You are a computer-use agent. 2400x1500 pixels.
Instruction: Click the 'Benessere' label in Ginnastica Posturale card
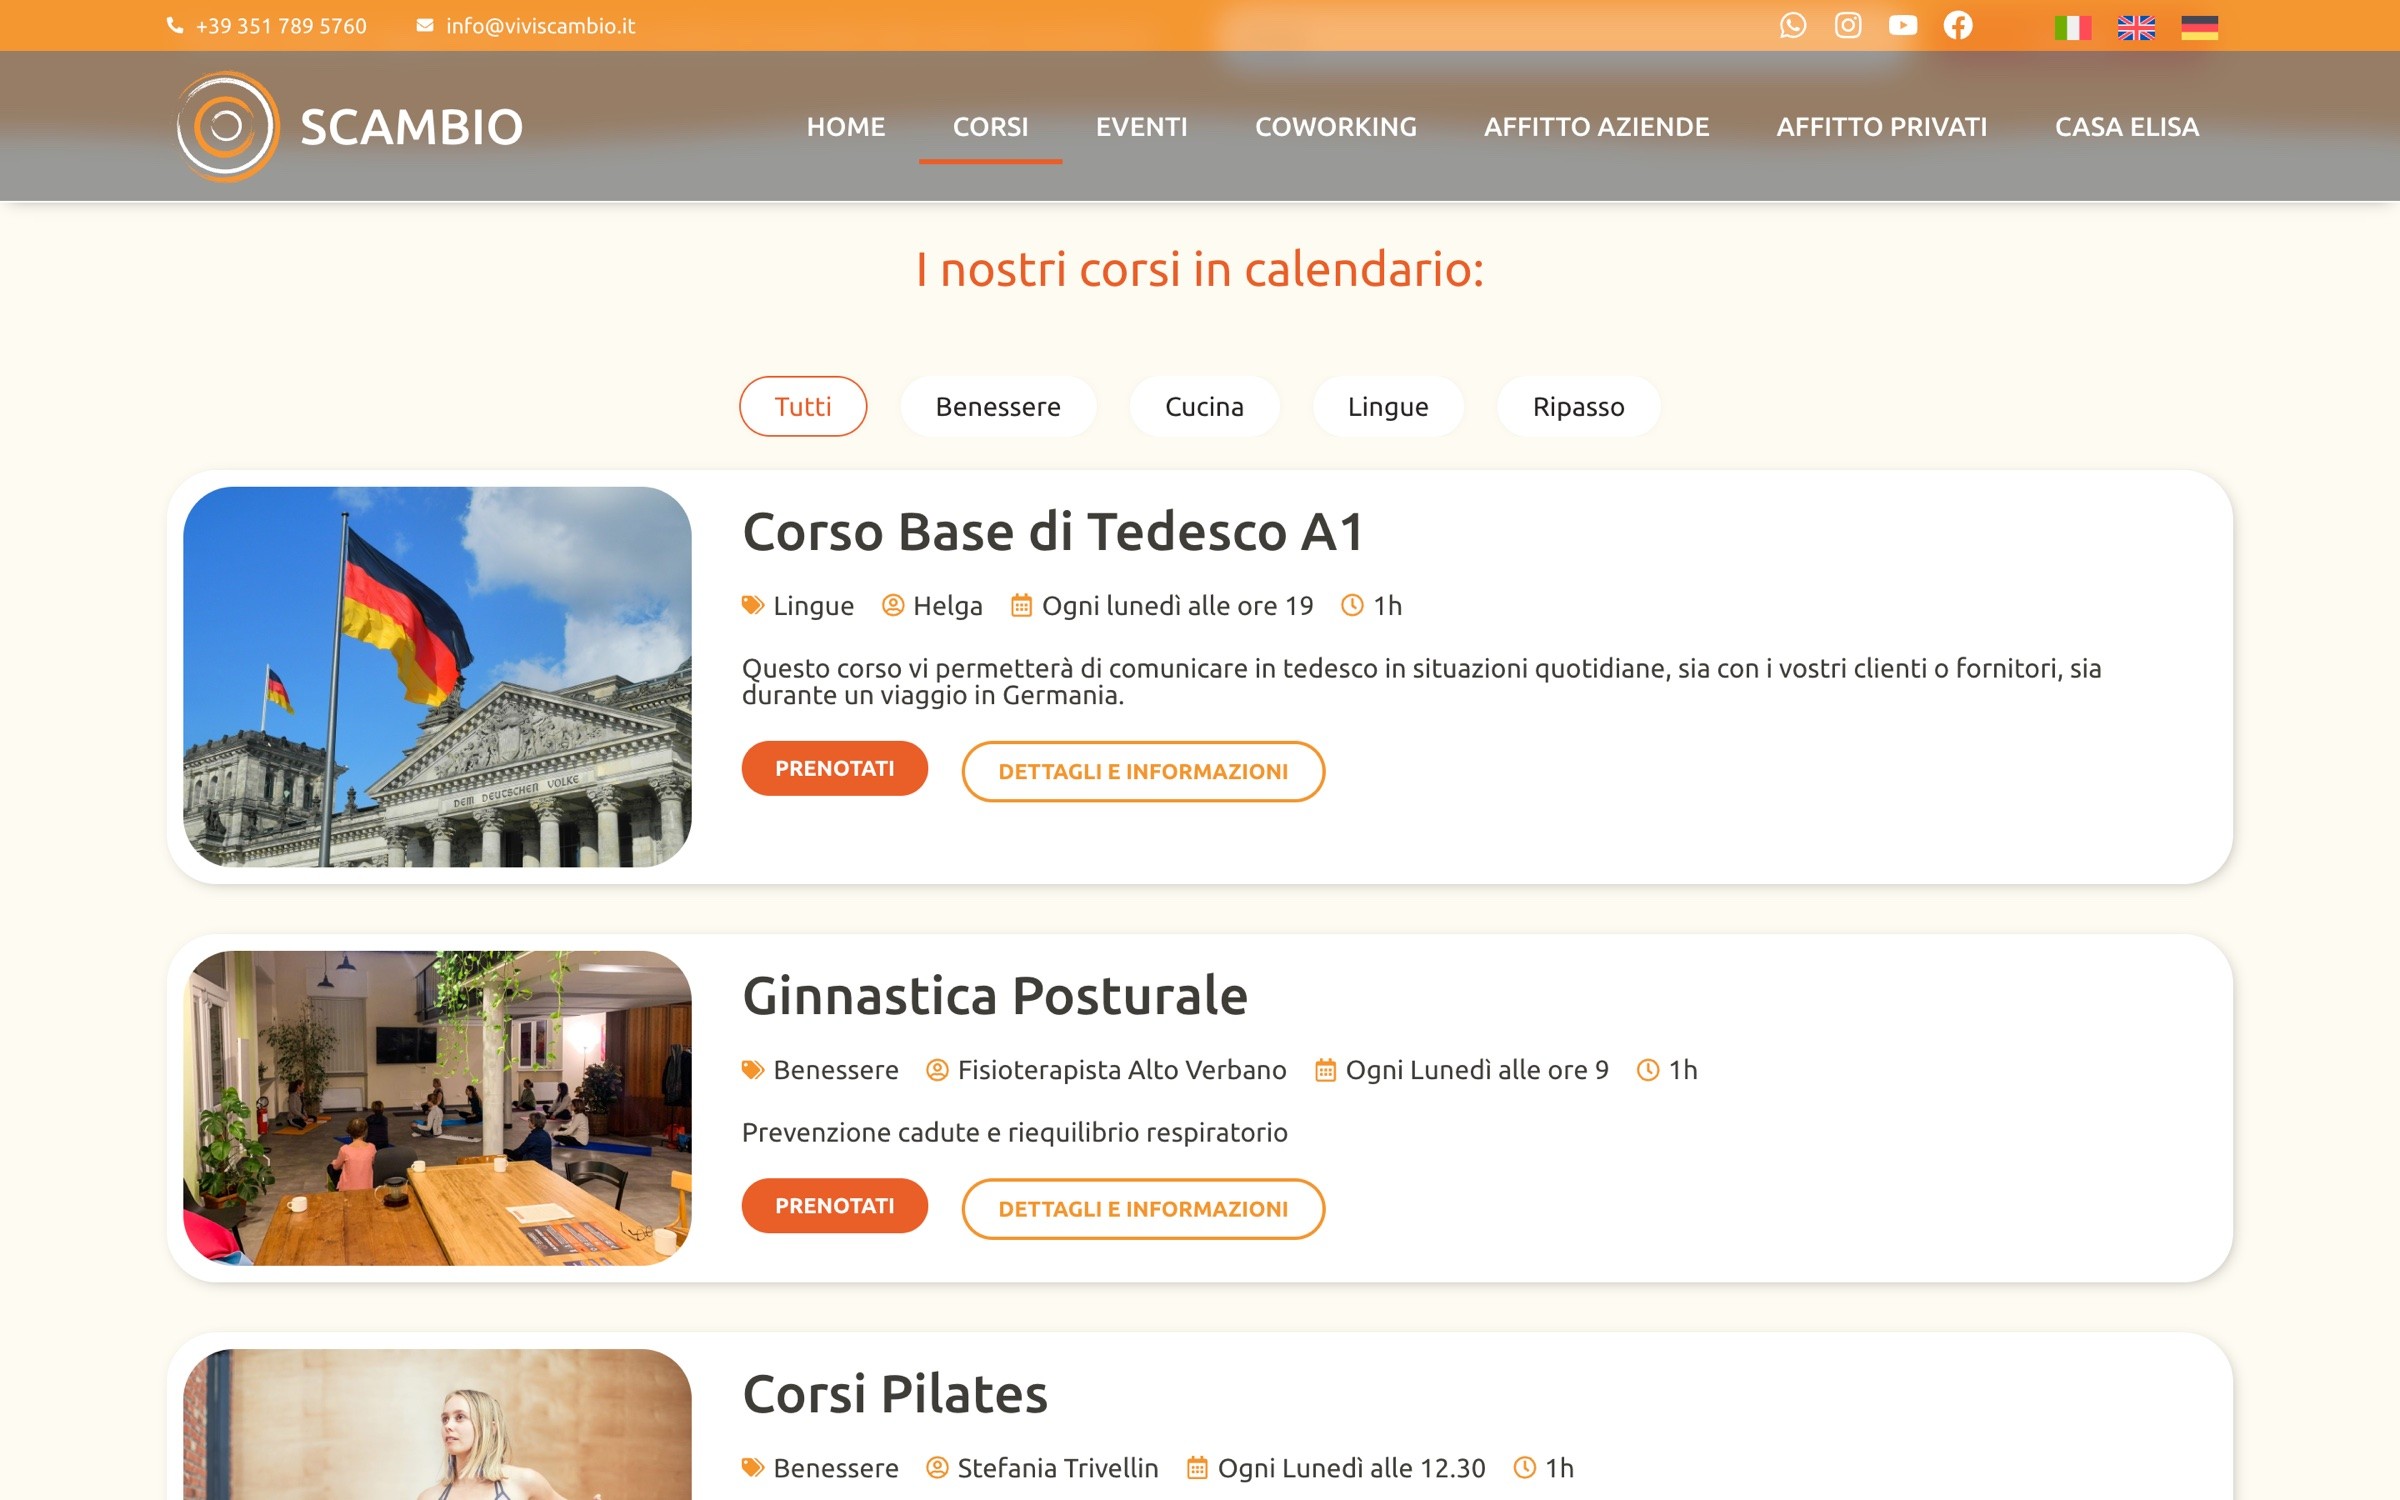[836, 1070]
